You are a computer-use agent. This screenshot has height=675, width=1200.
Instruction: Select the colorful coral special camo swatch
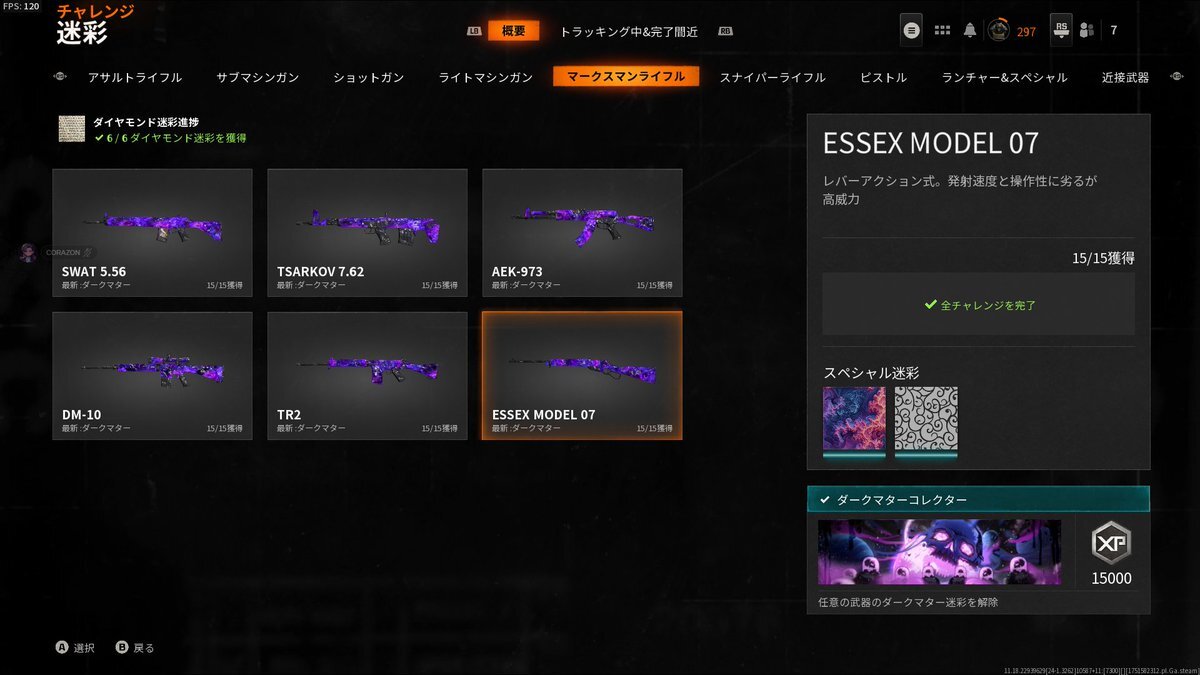(854, 422)
